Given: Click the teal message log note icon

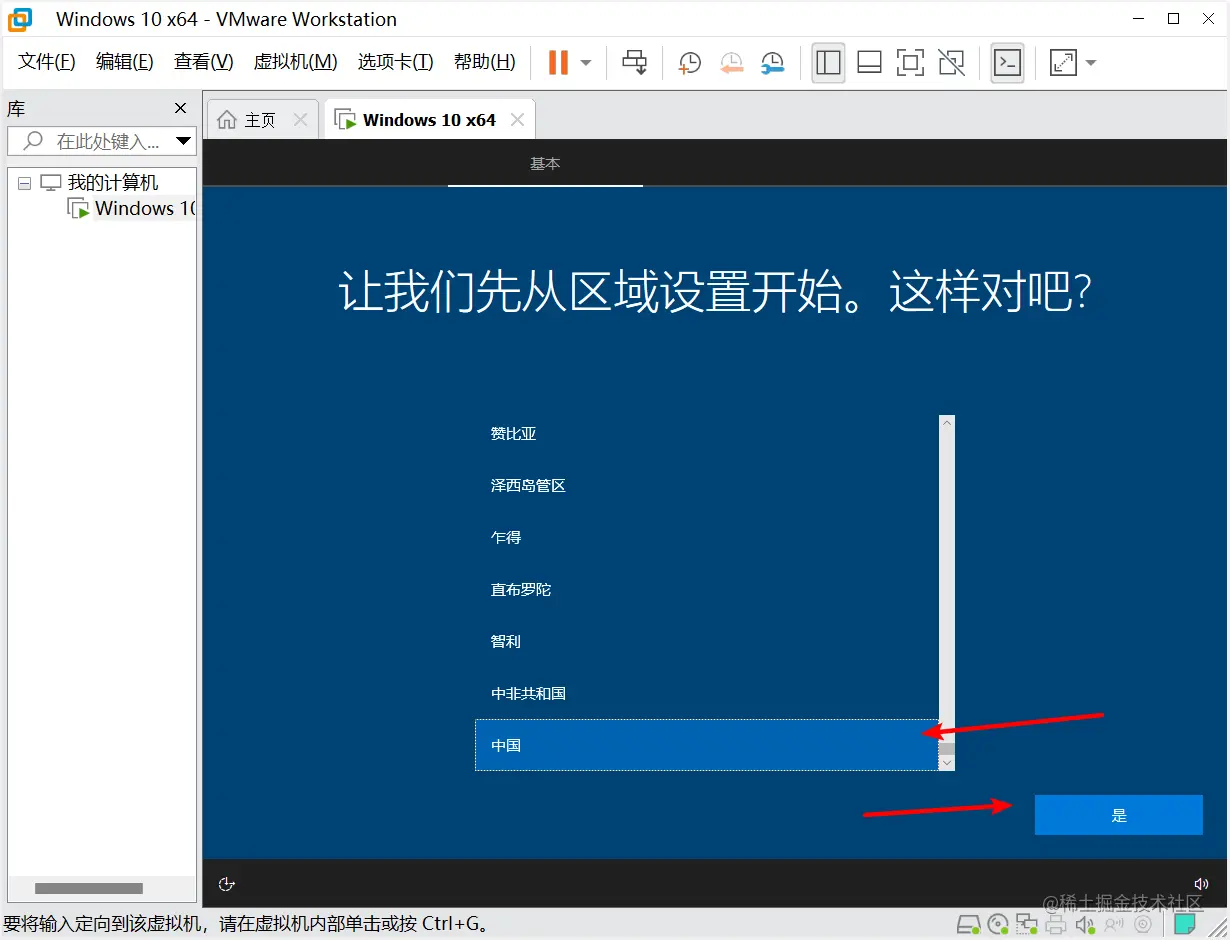Looking at the screenshot, I should pyautogui.click(x=1184, y=923).
